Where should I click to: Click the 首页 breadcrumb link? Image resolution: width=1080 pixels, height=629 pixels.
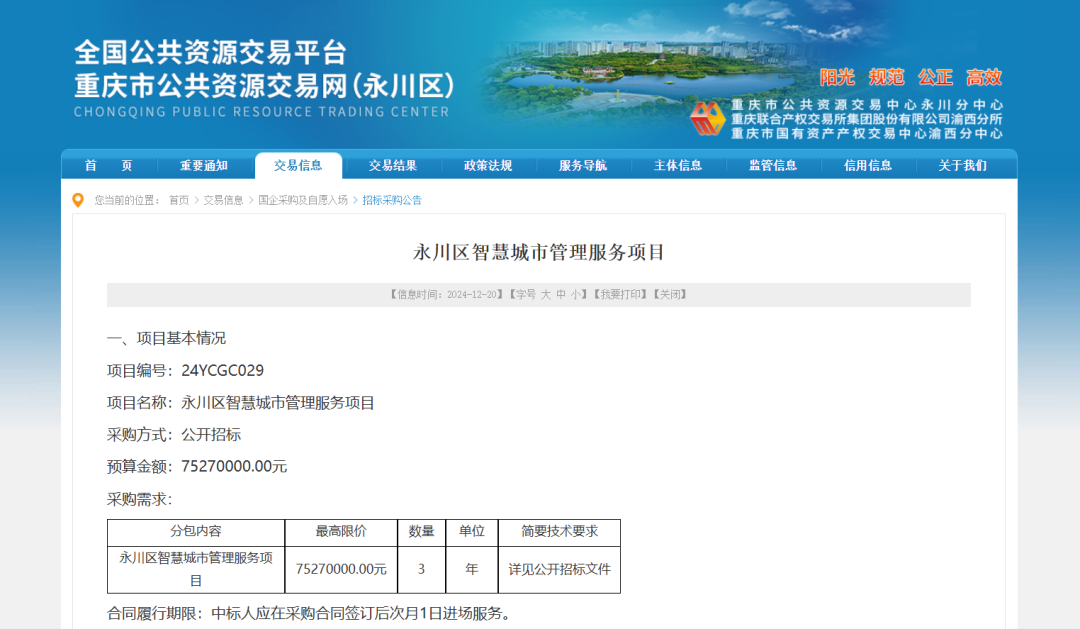178,200
